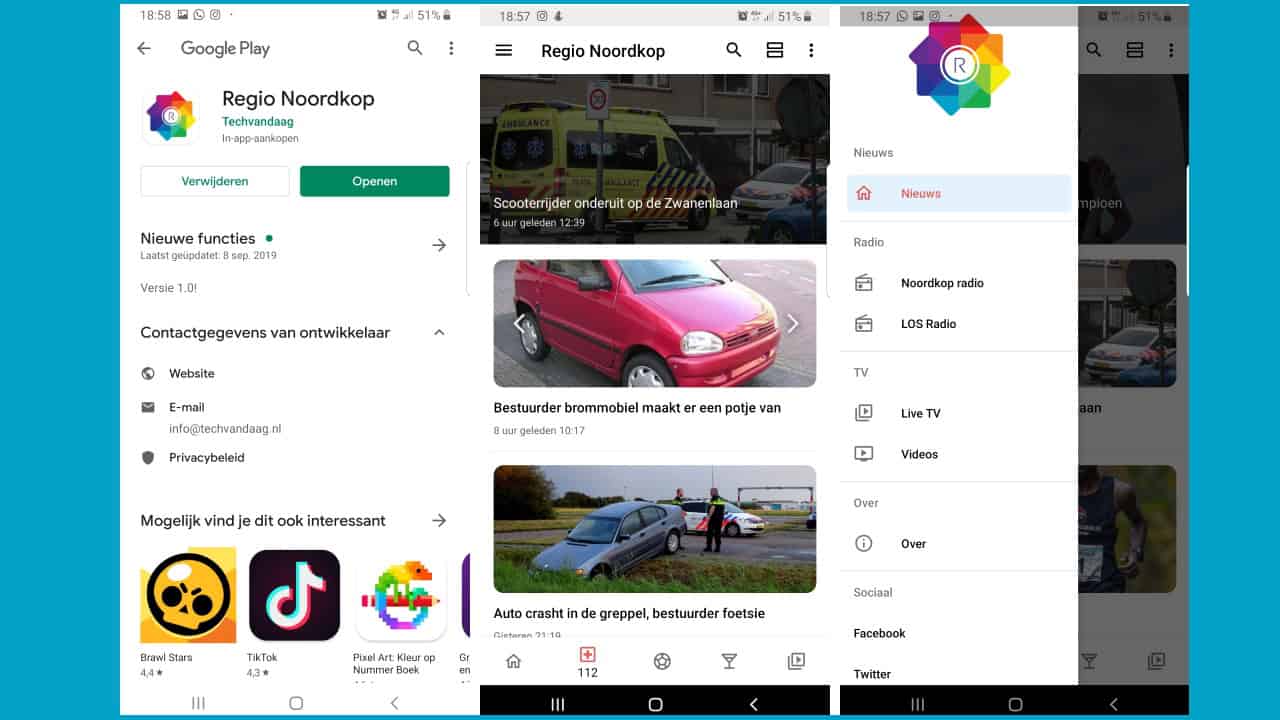Tap dimmed search icon behind drawer
1280x720 pixels.
coord(1094,50)
